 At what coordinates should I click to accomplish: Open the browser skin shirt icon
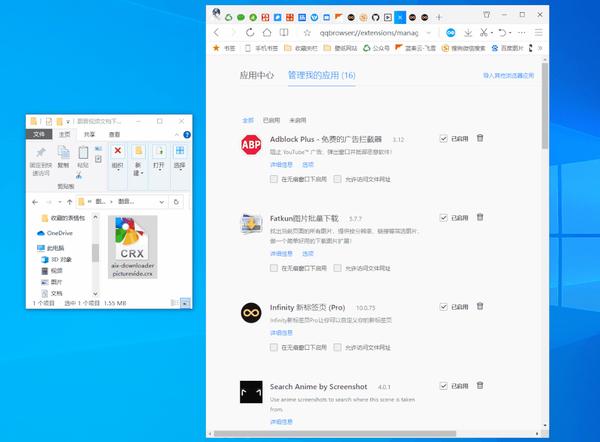(x=486, y=15)
